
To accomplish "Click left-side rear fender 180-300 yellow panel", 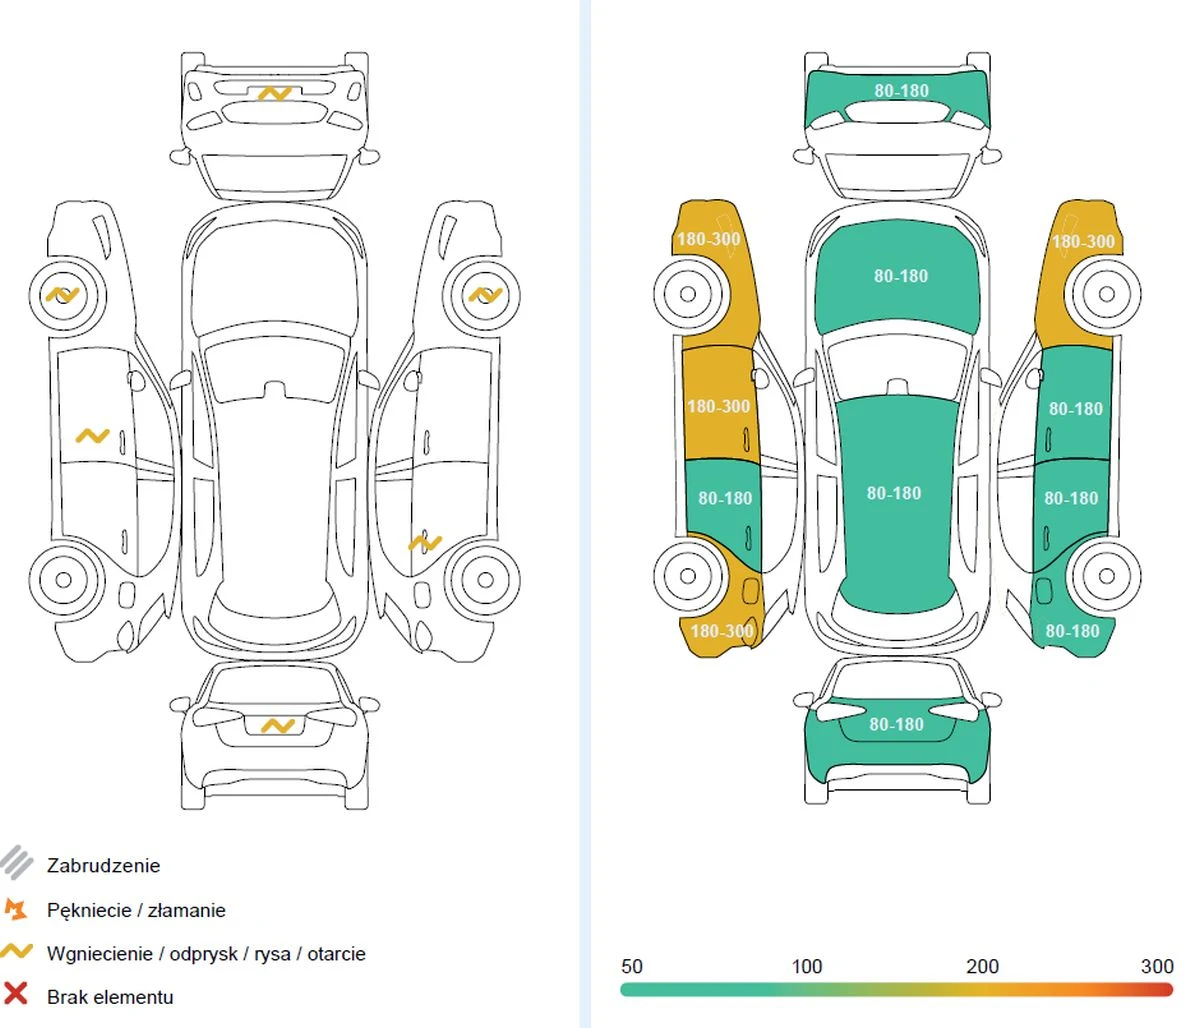I will click(722, 631).
